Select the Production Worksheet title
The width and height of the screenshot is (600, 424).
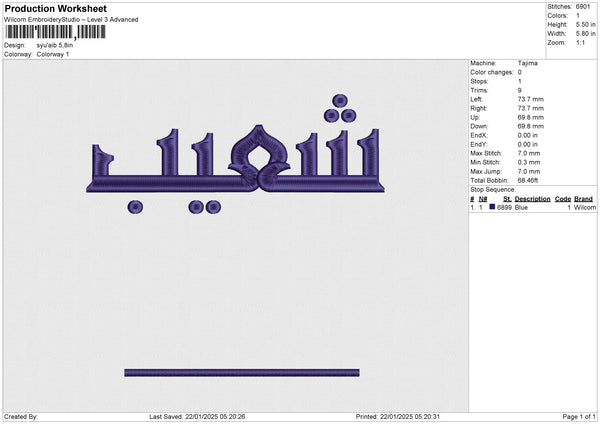coord(55,8)
